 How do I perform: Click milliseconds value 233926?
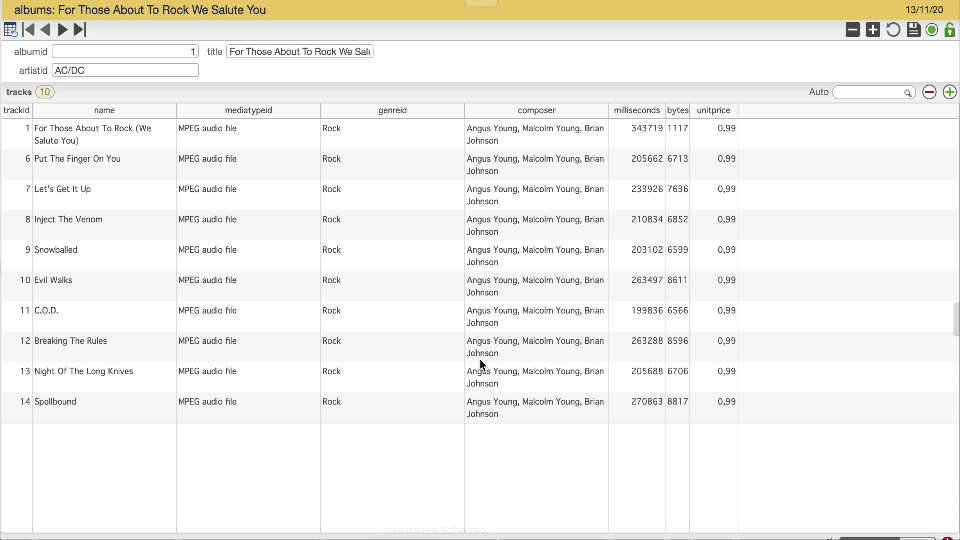click(647, 189)
